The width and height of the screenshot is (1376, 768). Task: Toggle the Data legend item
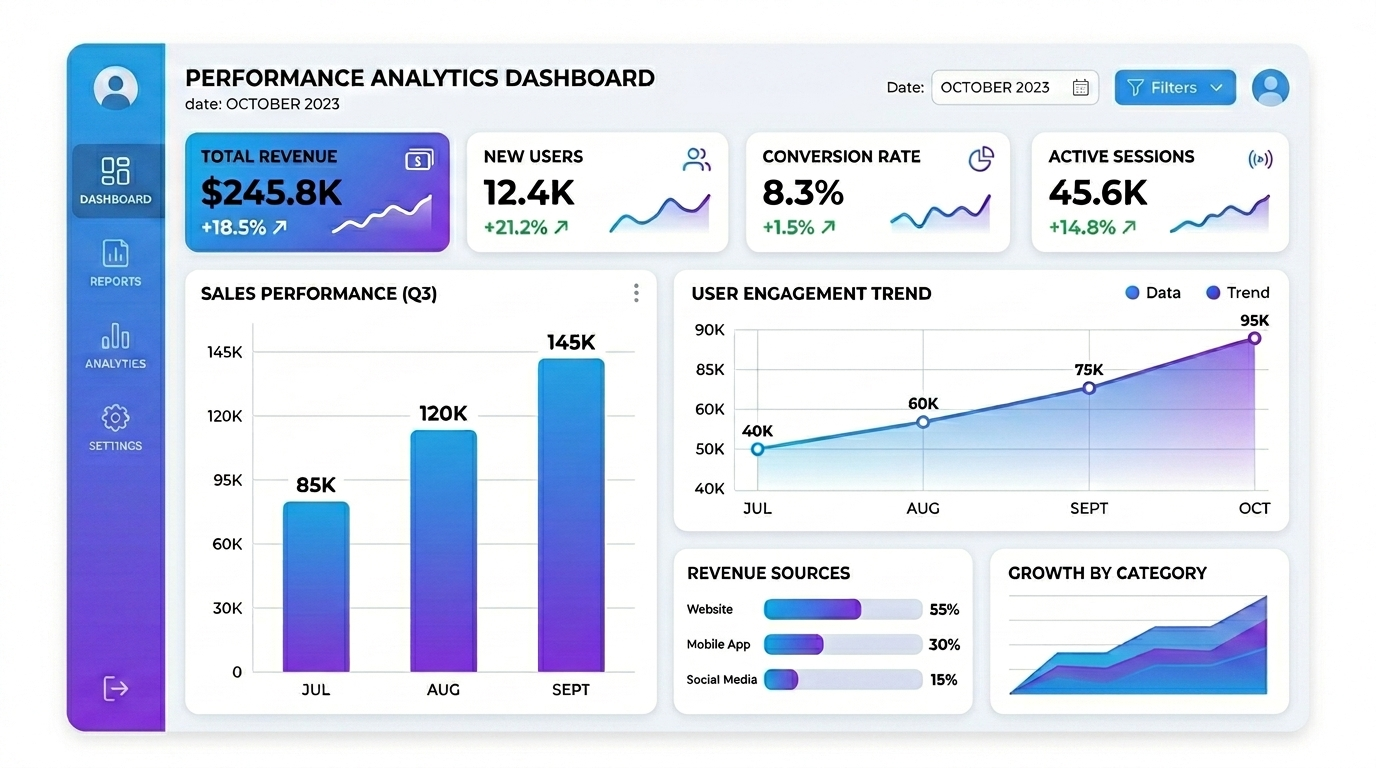click(x=1153, y=293)
